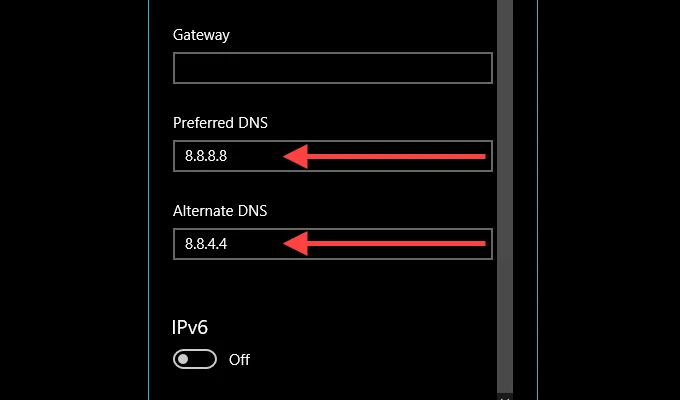Focus the Gateway input field
Viewport: 680px width, 400px height.
(333, 68)
